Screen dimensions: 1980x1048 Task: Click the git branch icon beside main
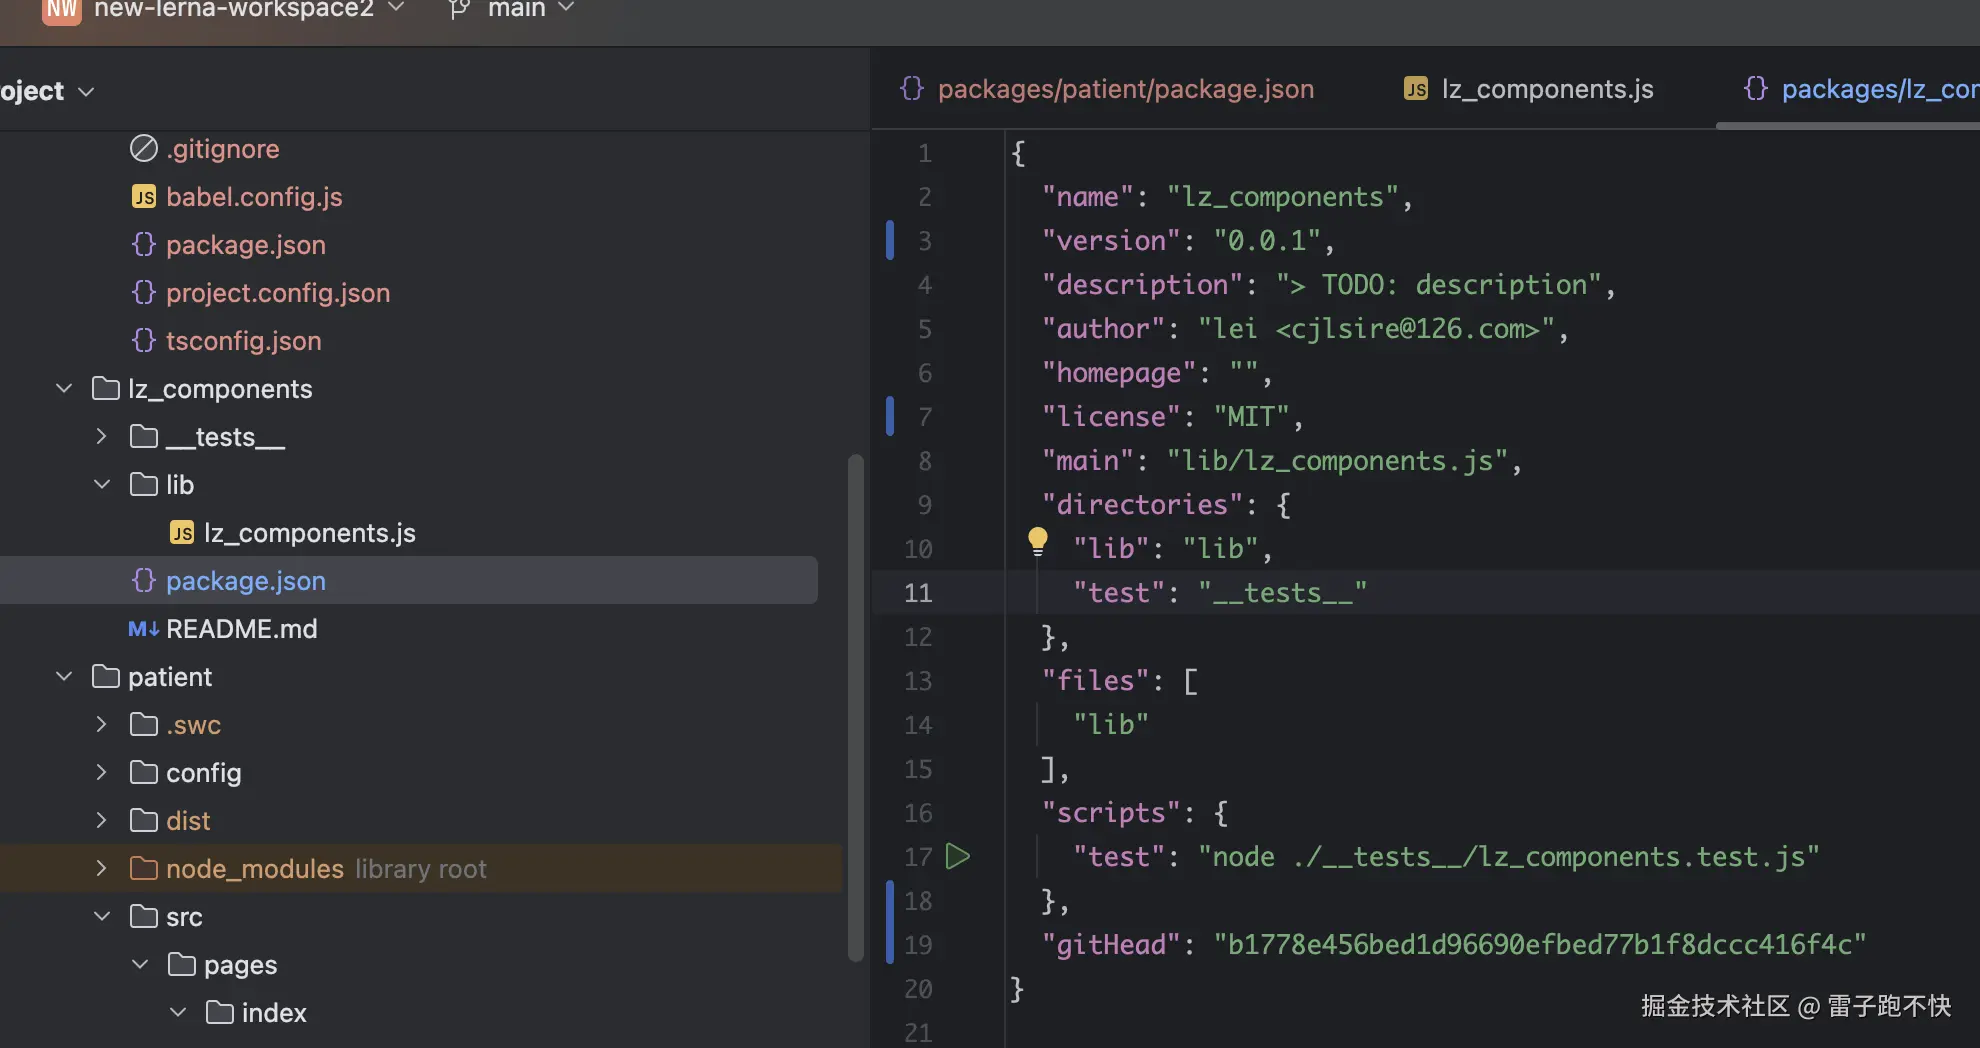(459, 10)
